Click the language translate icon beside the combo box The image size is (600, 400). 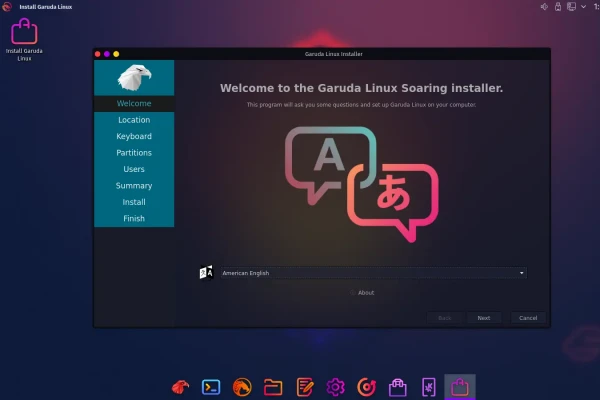pyautogui.click(x=206, y=273)
